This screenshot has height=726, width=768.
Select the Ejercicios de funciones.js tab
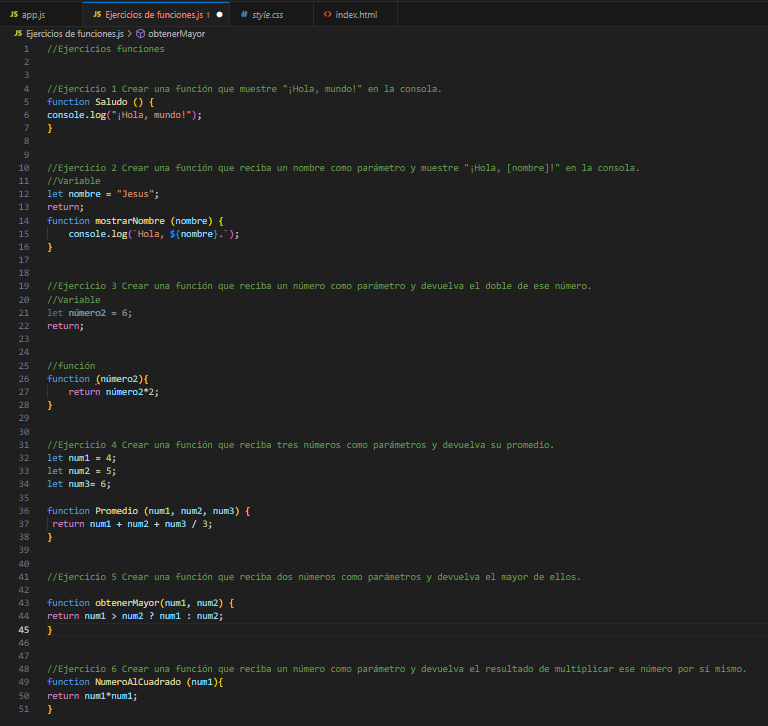(156, 15)
